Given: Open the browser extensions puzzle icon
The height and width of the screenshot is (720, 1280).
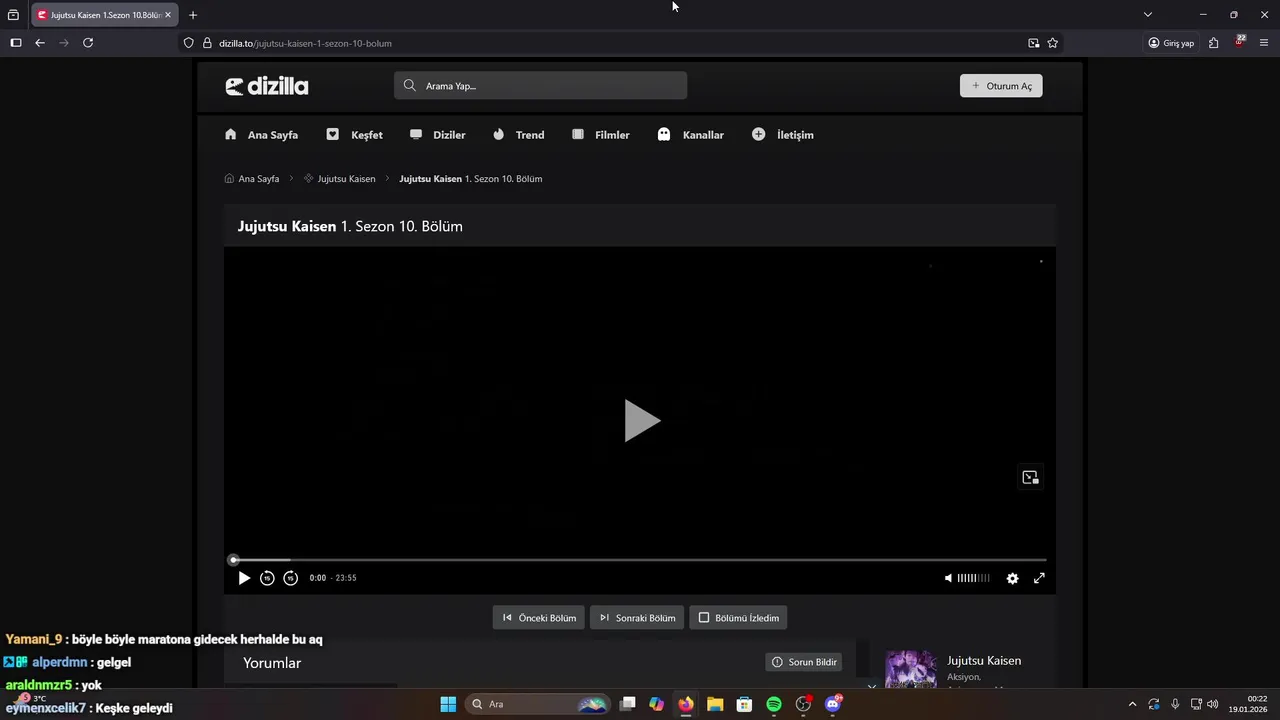Looking at the screenshot, I should coord(1213,43).
